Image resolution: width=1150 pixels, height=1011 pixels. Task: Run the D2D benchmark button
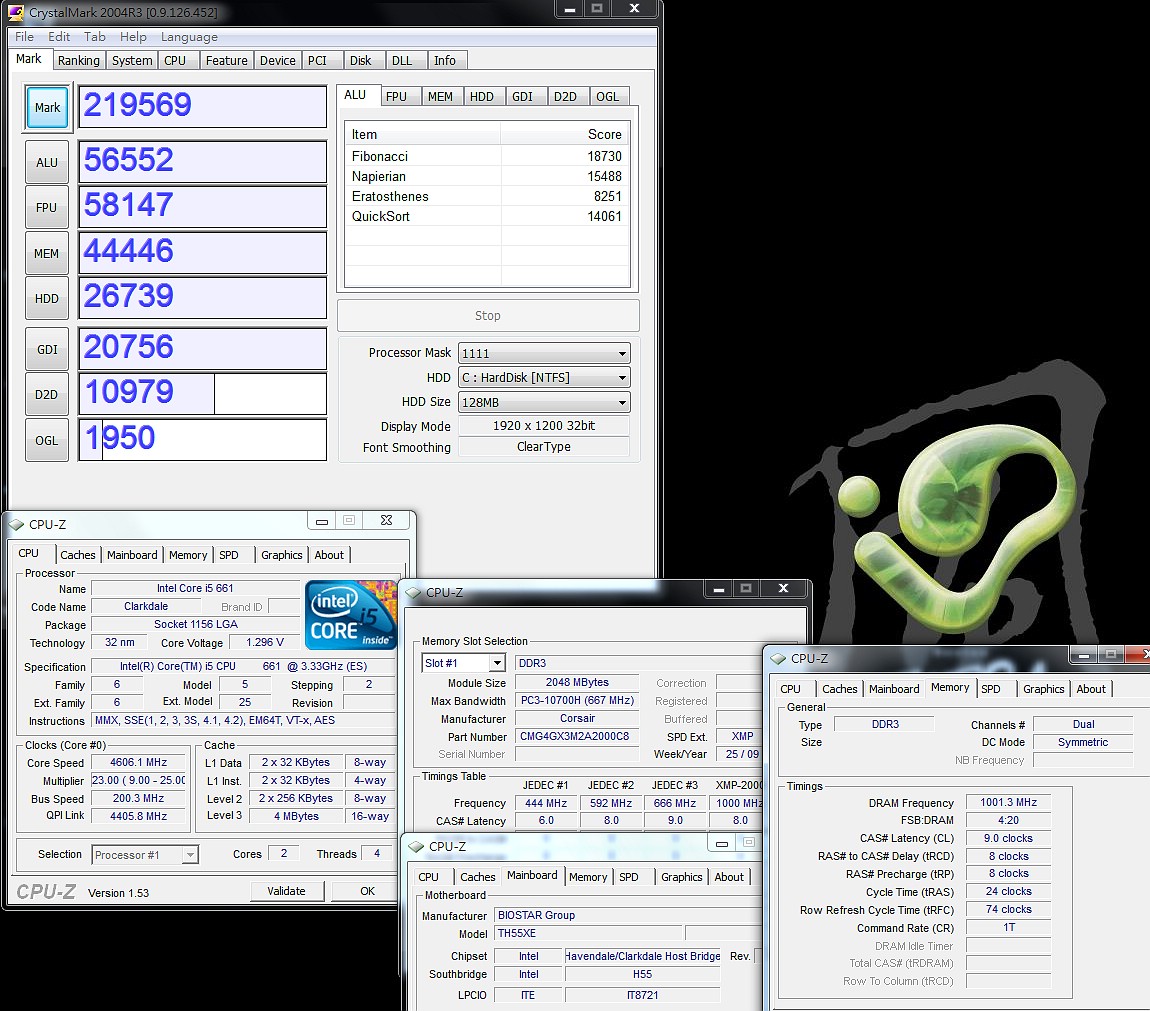[47, 395]
